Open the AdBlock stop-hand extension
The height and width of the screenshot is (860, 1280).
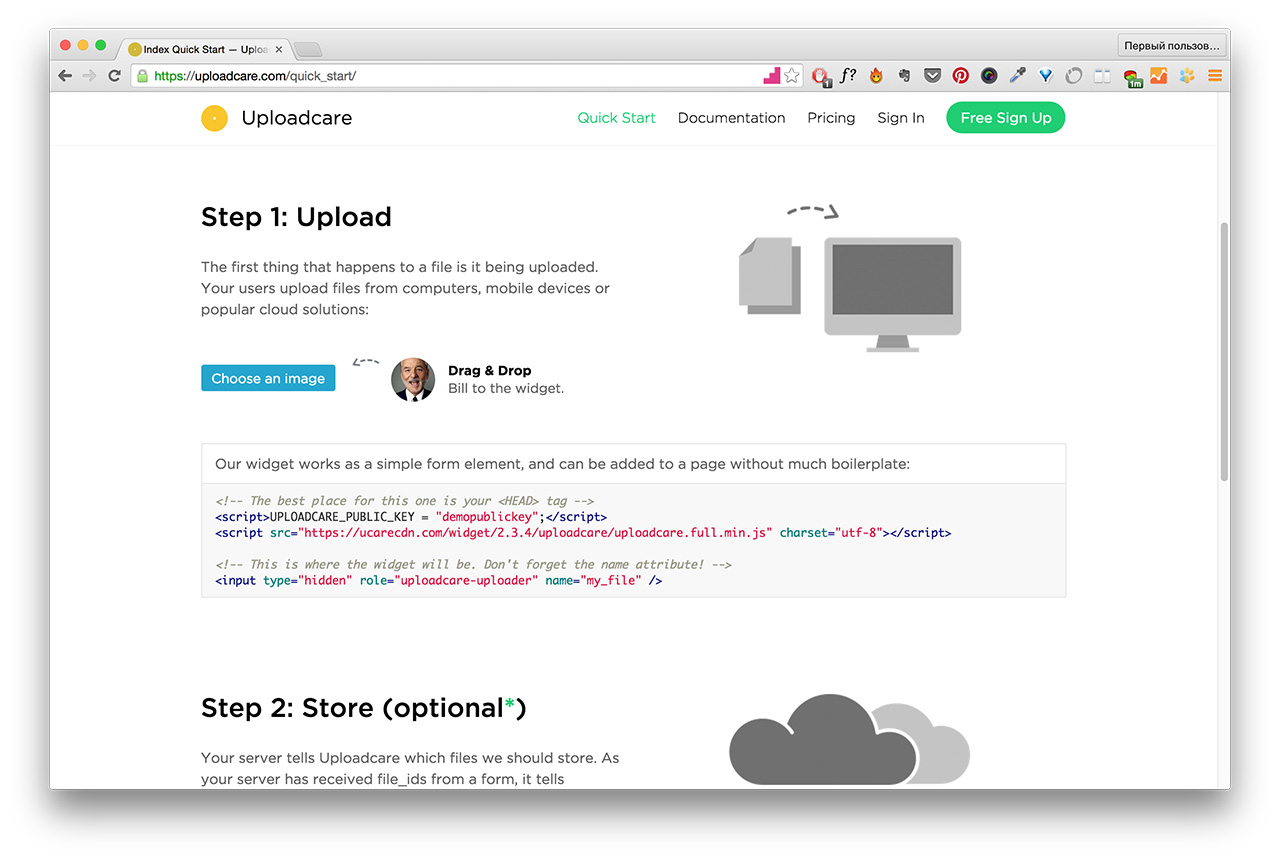pyautogui.click(x=820, y=75)
